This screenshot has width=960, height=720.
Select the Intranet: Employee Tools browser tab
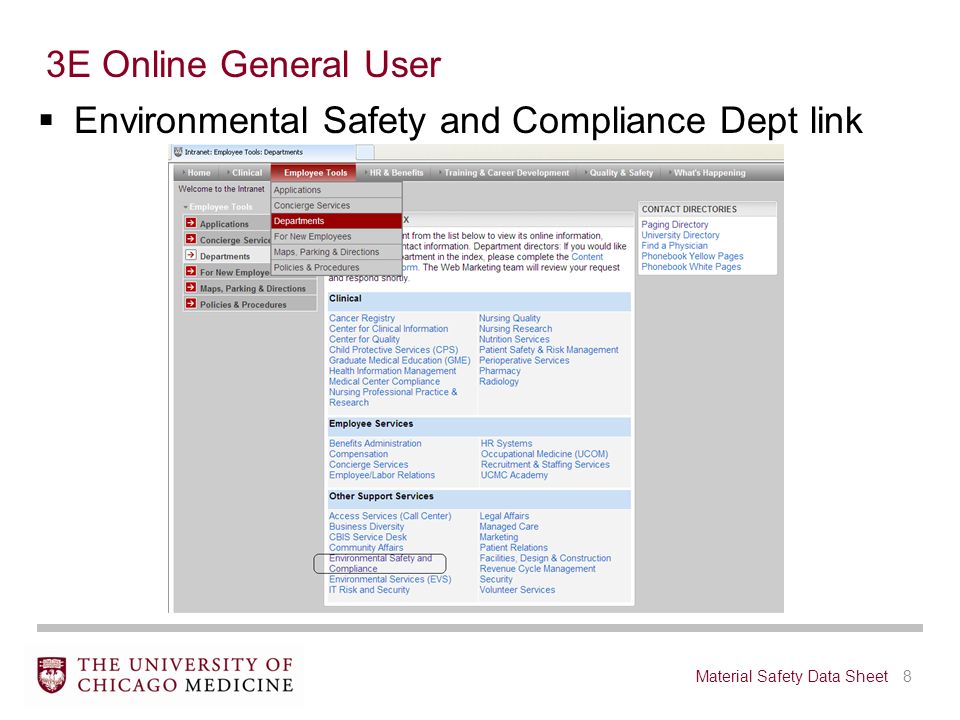(262, 152)
